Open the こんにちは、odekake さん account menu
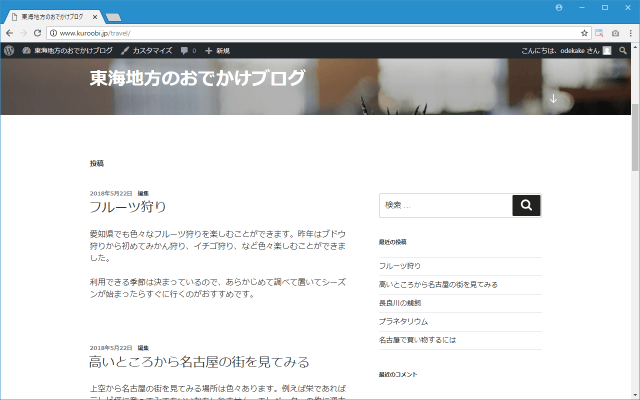The width and height of the screenshot is (640, 400). (566, 51)
